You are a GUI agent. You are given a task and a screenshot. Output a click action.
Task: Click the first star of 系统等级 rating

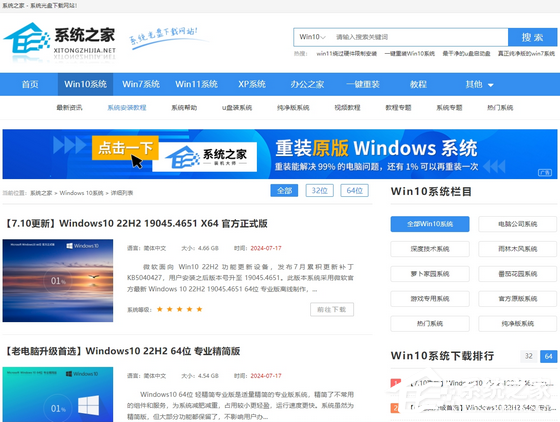tap(160, 309)
